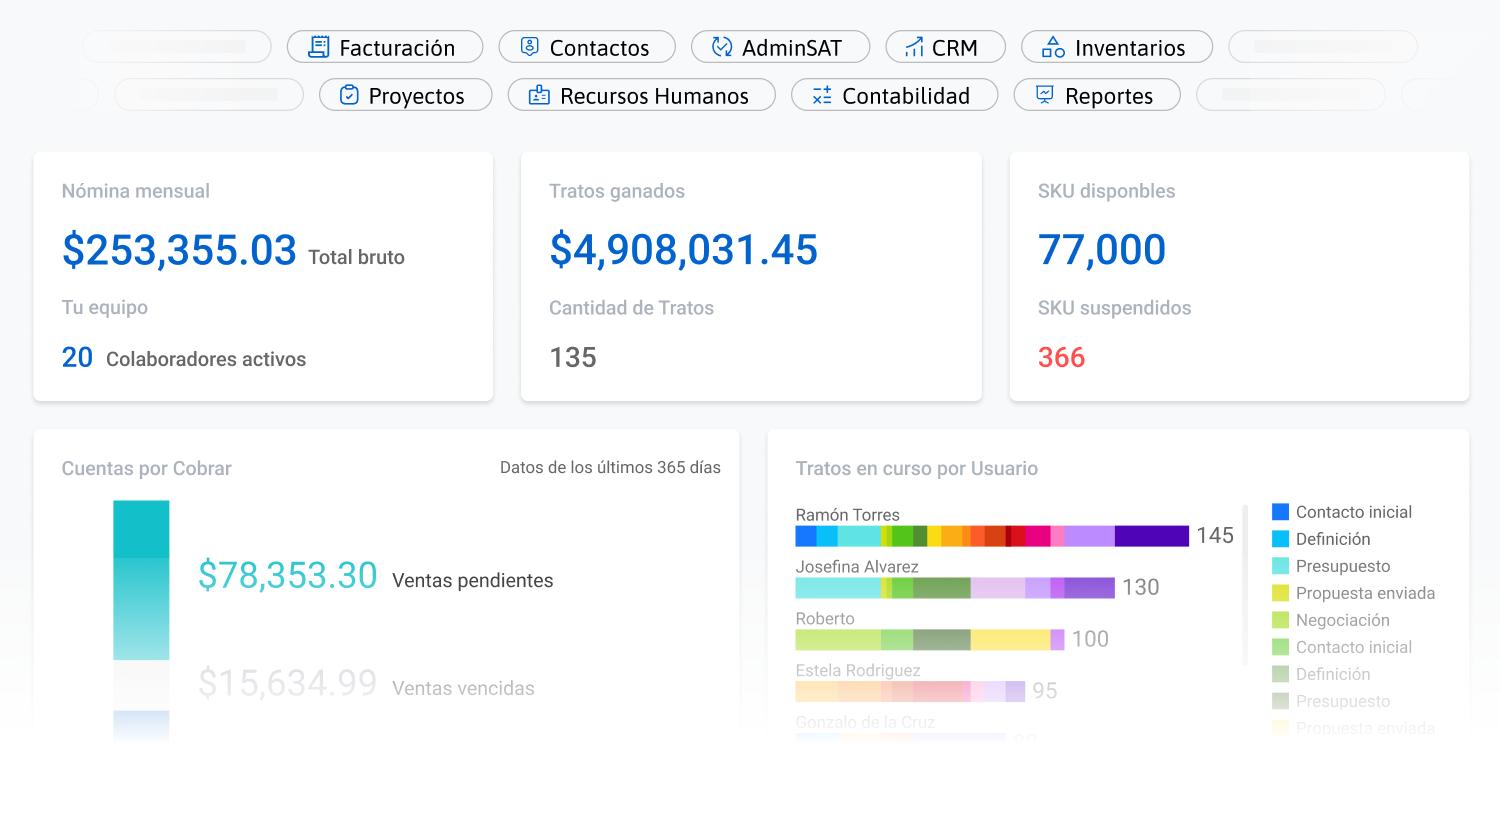Select the Contabilidad calculator icon

coord(822,95)
